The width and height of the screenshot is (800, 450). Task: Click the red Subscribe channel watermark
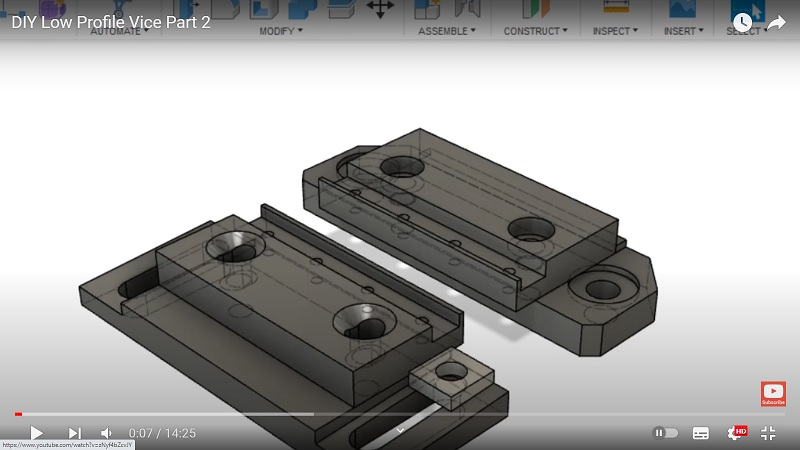tap(773, 394)
